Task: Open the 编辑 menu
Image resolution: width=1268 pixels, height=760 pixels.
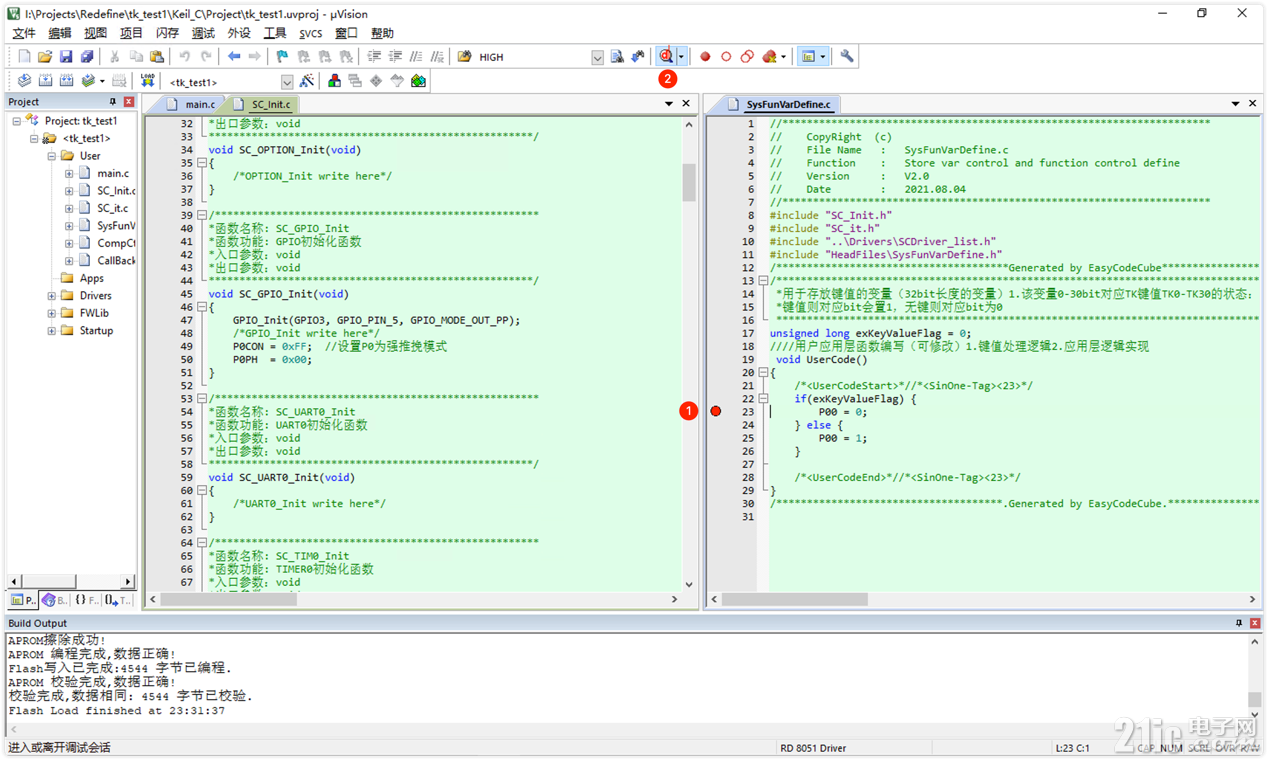Action: pos(59,33)
